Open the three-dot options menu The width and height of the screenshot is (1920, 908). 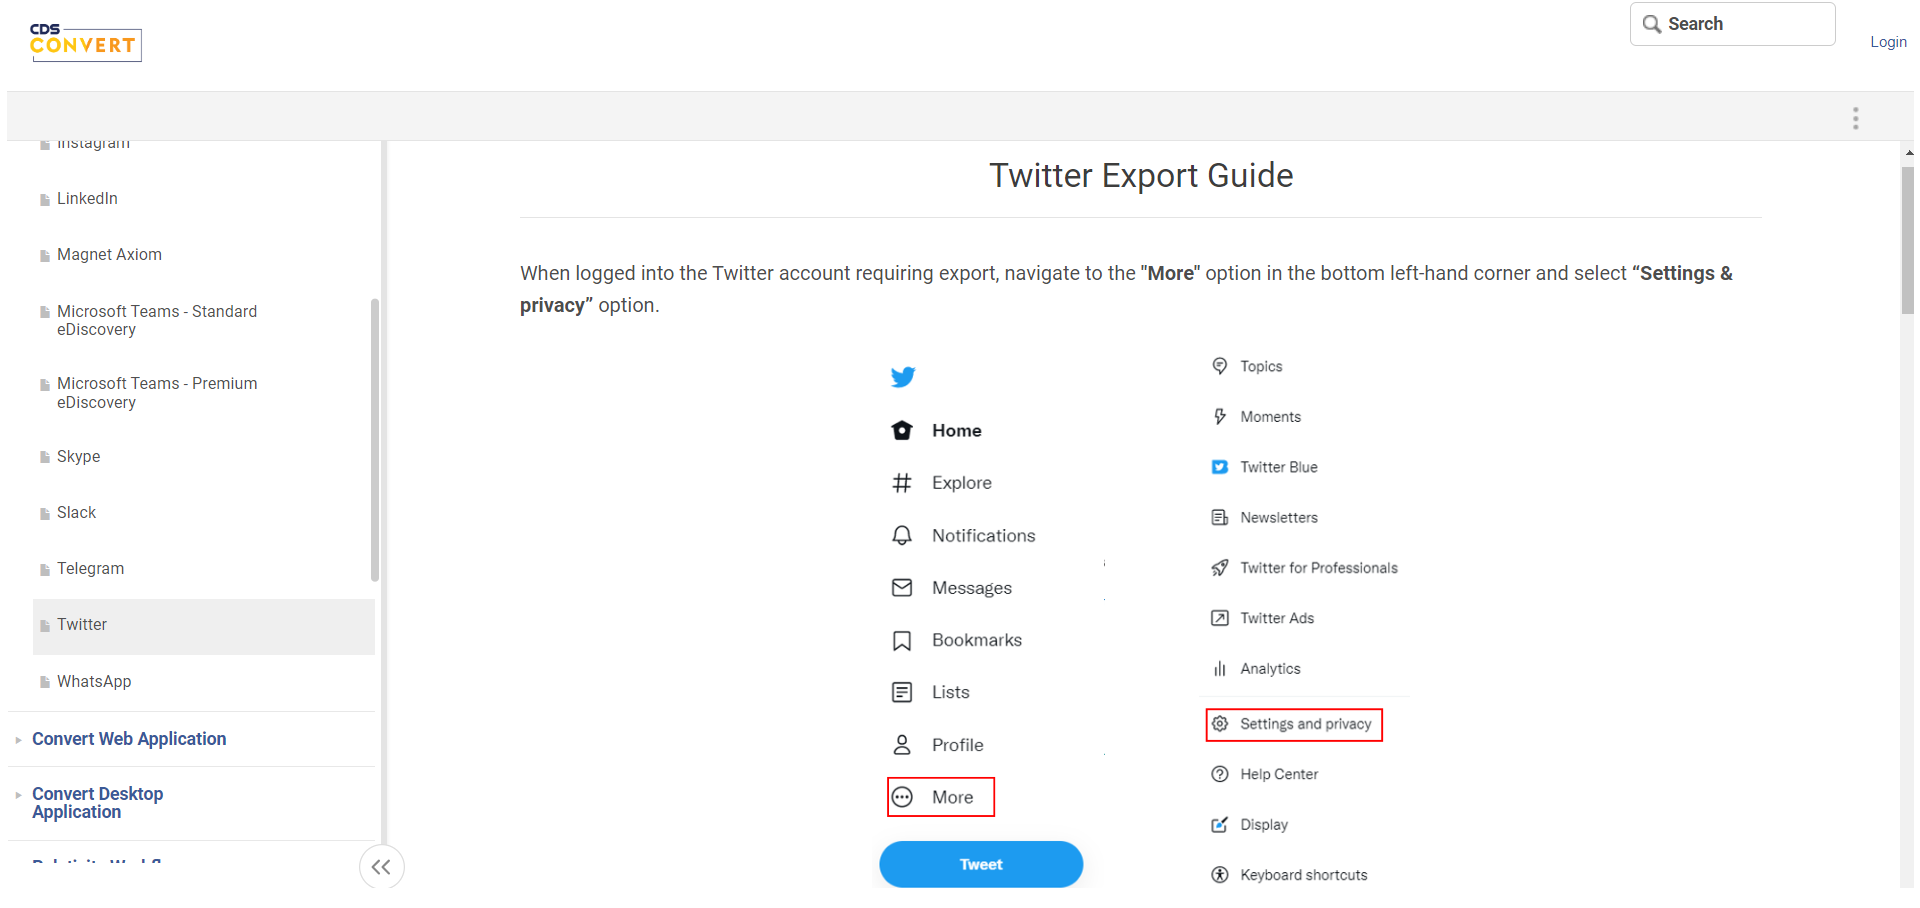(1855, 118)
